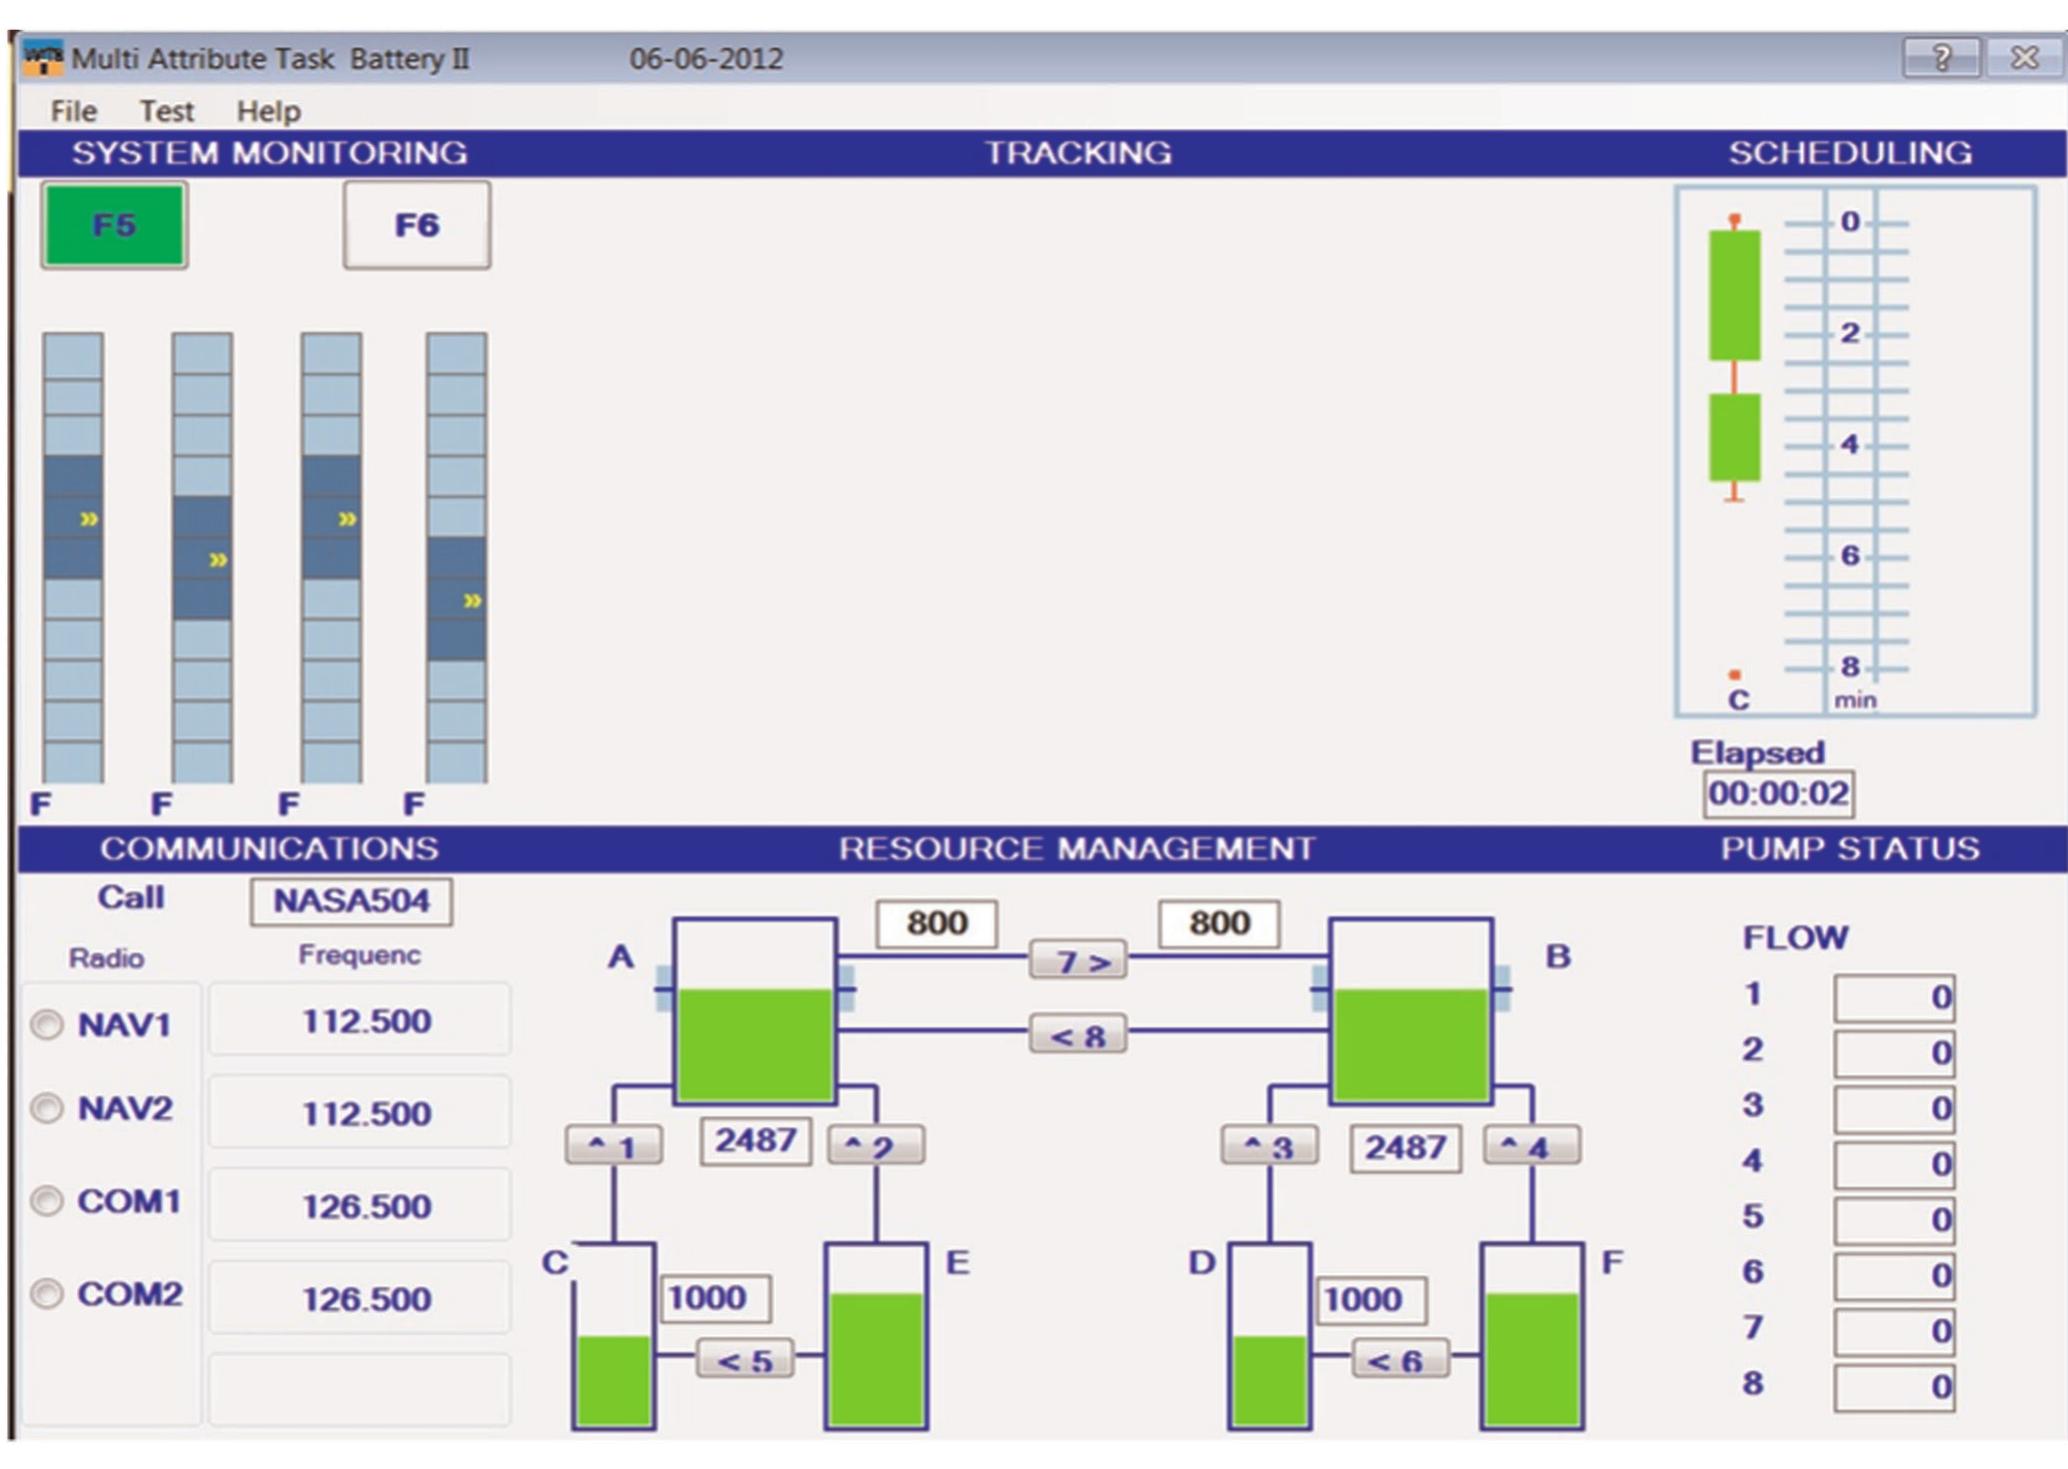Screen dimensions: 2068x1469
Task: Click the call sign NASA504 box
Action: coord(351,901)
